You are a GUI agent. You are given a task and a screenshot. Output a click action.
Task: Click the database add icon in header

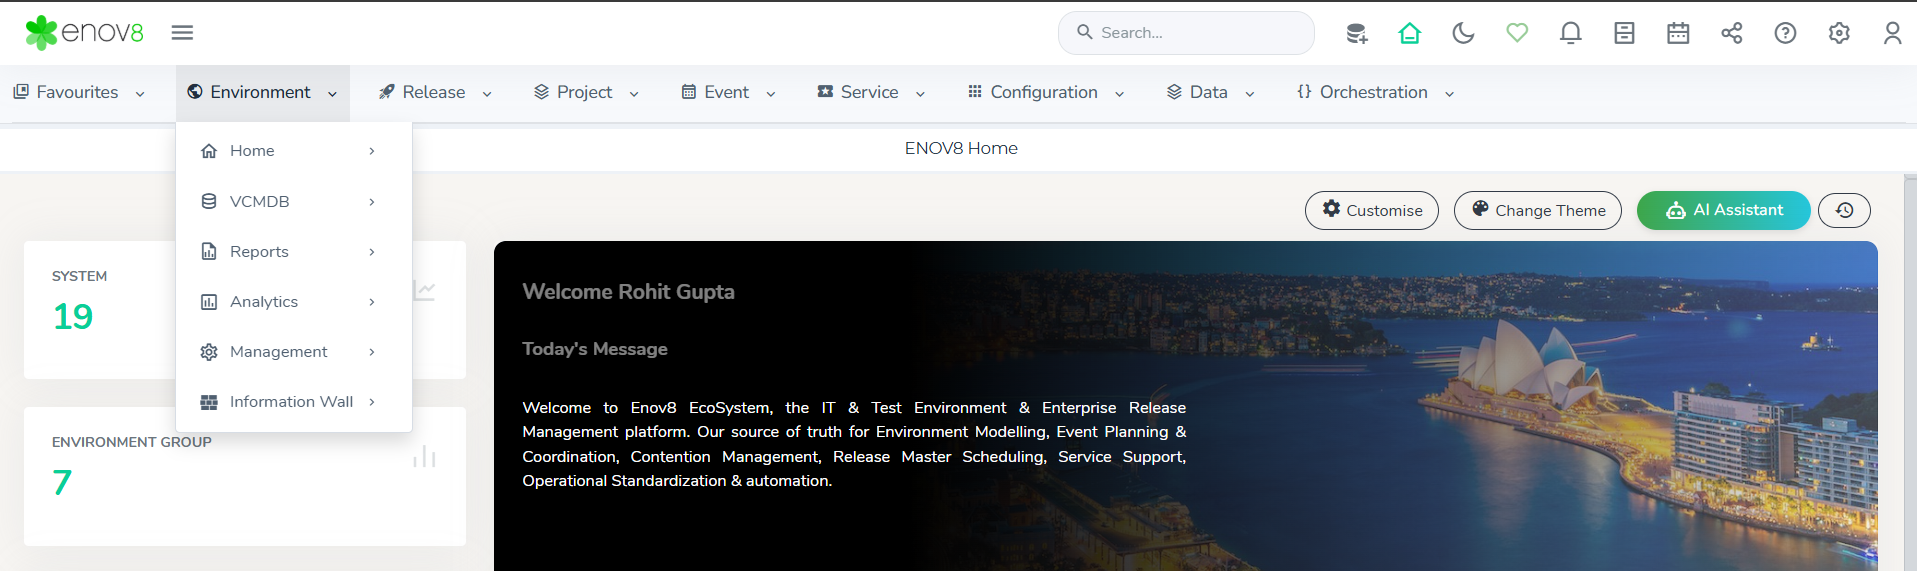pos(1356,33)
